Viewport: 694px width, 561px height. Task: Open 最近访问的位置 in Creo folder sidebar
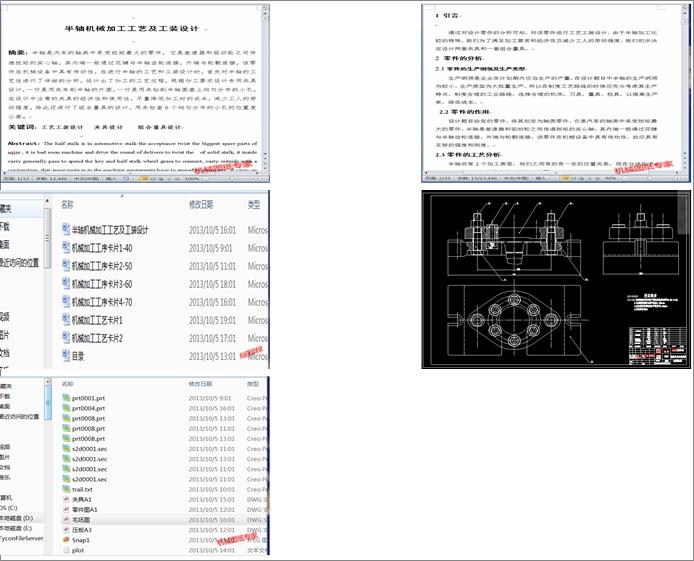[x=19, y=417]
